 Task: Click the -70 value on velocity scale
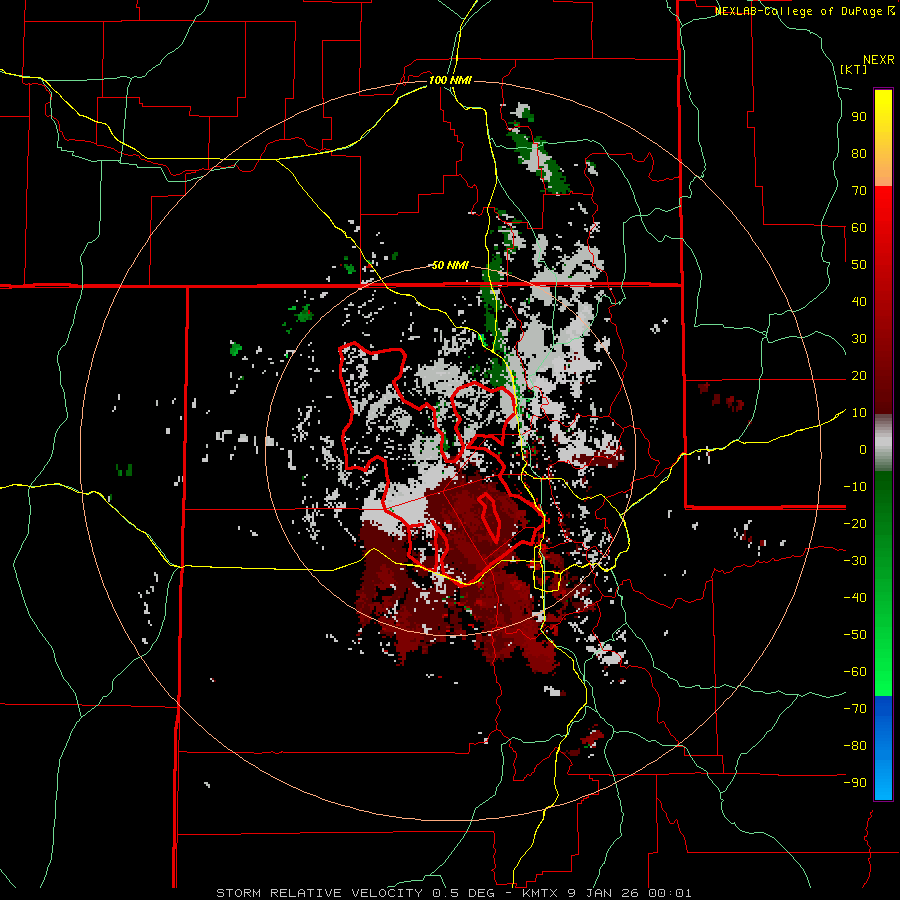click(855, 709)
